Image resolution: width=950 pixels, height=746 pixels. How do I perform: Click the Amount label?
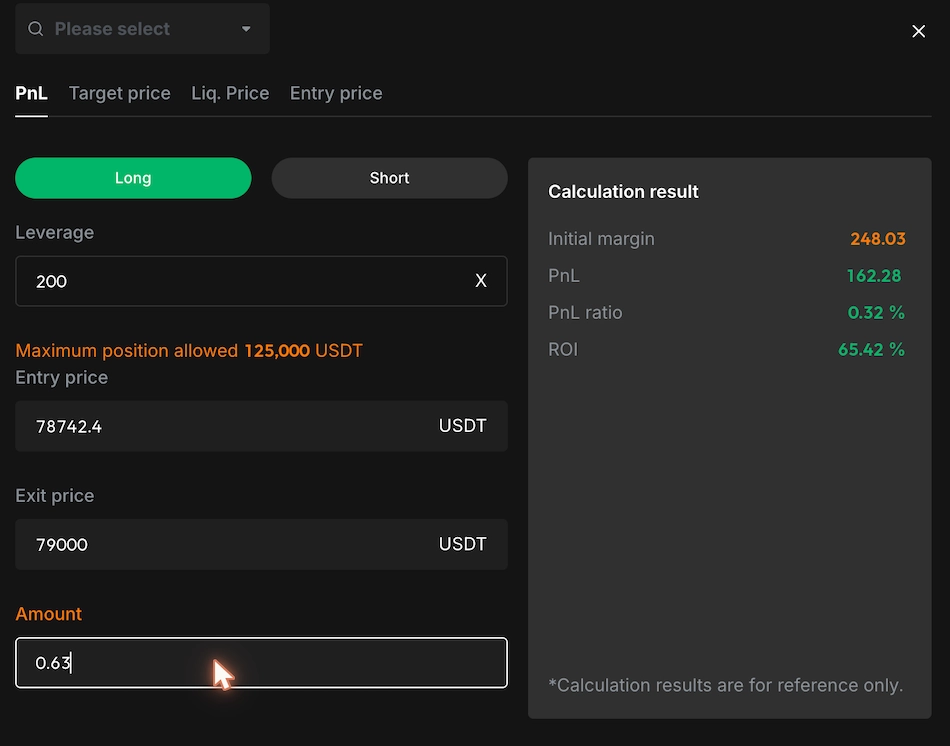(x=48, y=614)
